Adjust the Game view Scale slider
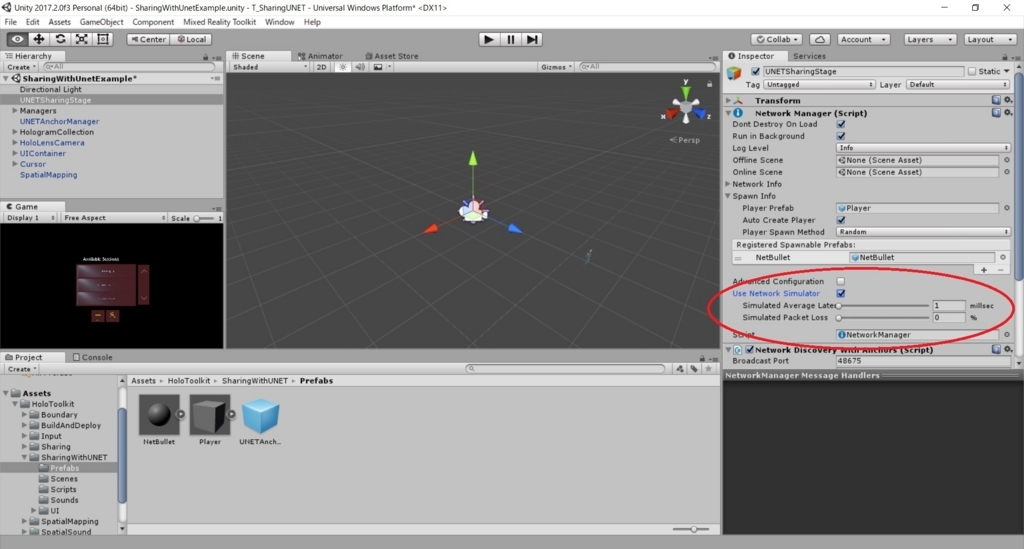 (x=204, y=218)
